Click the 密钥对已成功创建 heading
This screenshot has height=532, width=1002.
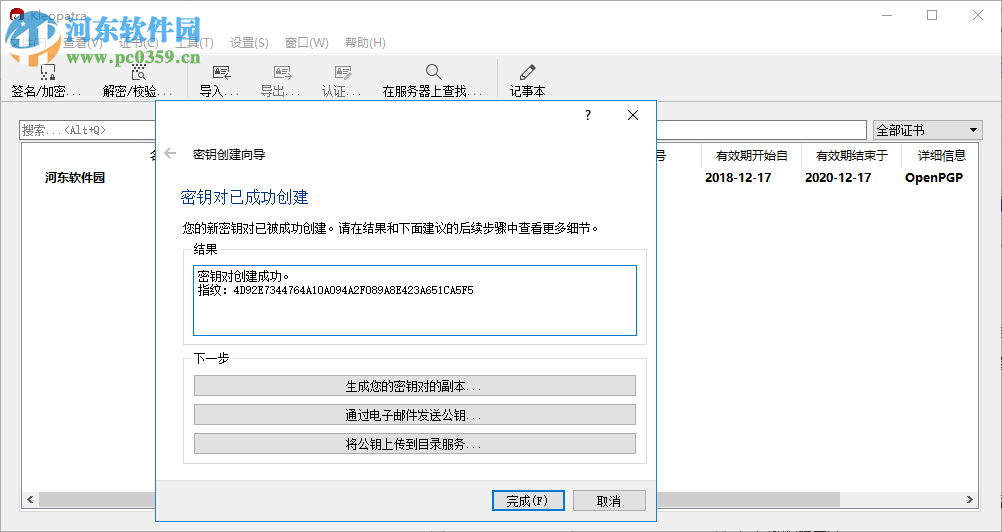click(245, 197)
